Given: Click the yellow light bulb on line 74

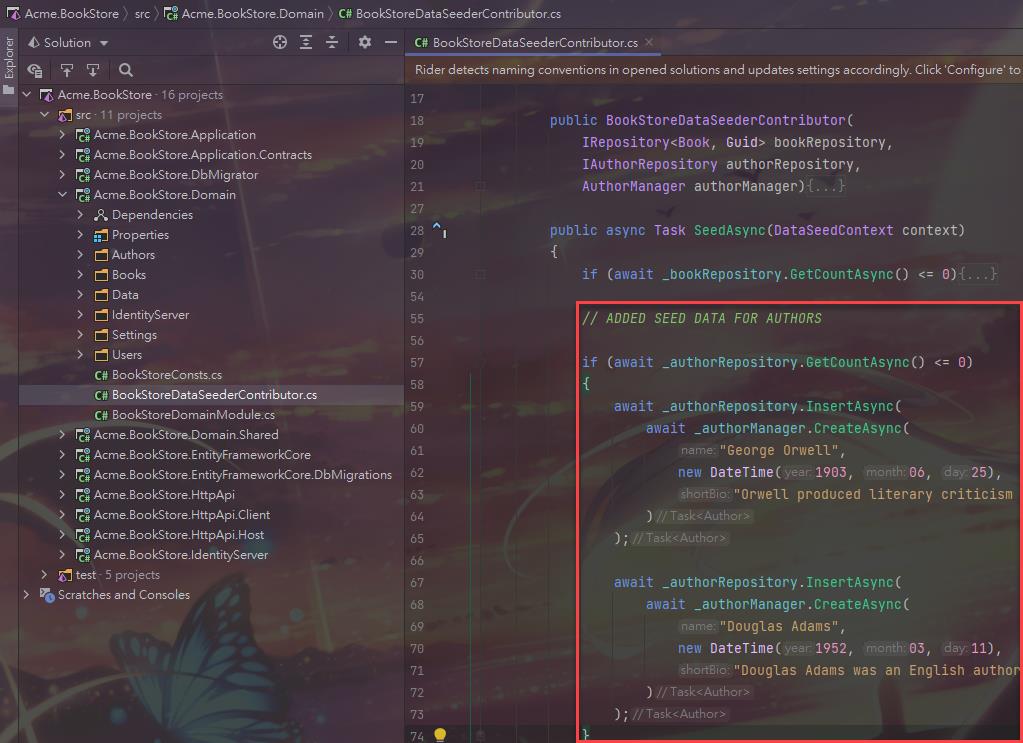Looking at the screenshot, I should pyautogui.click(x=438, y=735).
